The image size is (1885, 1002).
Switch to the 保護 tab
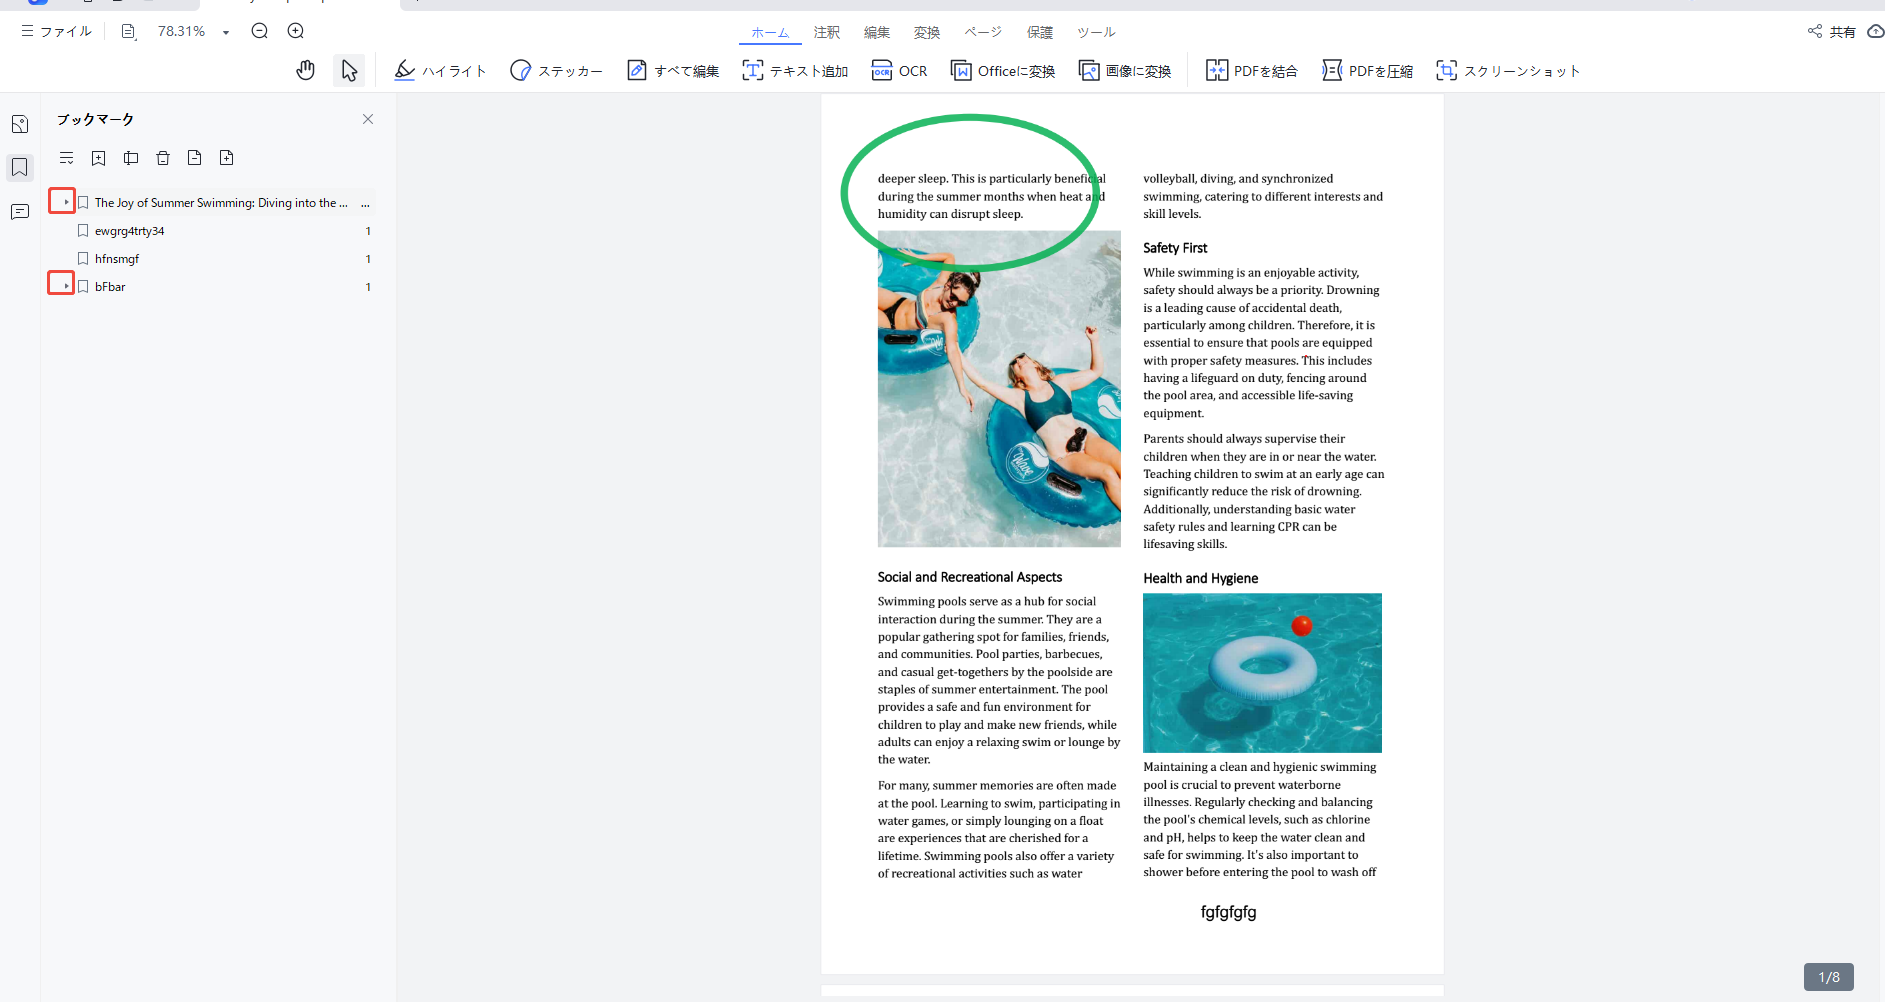point(1040,32)
